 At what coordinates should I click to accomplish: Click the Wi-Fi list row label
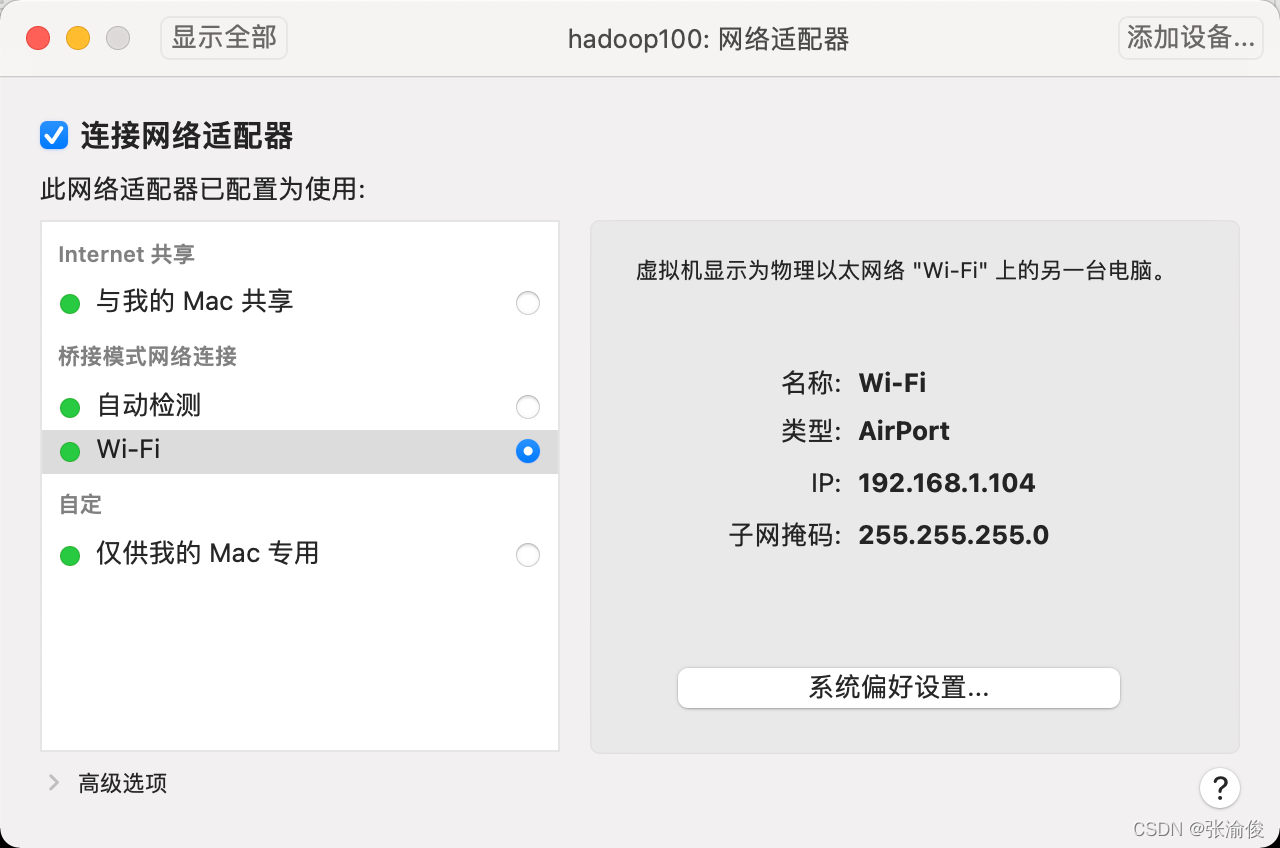tap(128, 449)
